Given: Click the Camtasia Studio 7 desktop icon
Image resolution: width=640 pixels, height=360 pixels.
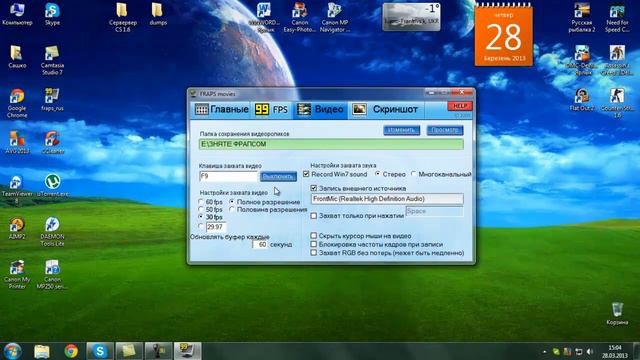Looking at the screenshot, I should 52,60.
